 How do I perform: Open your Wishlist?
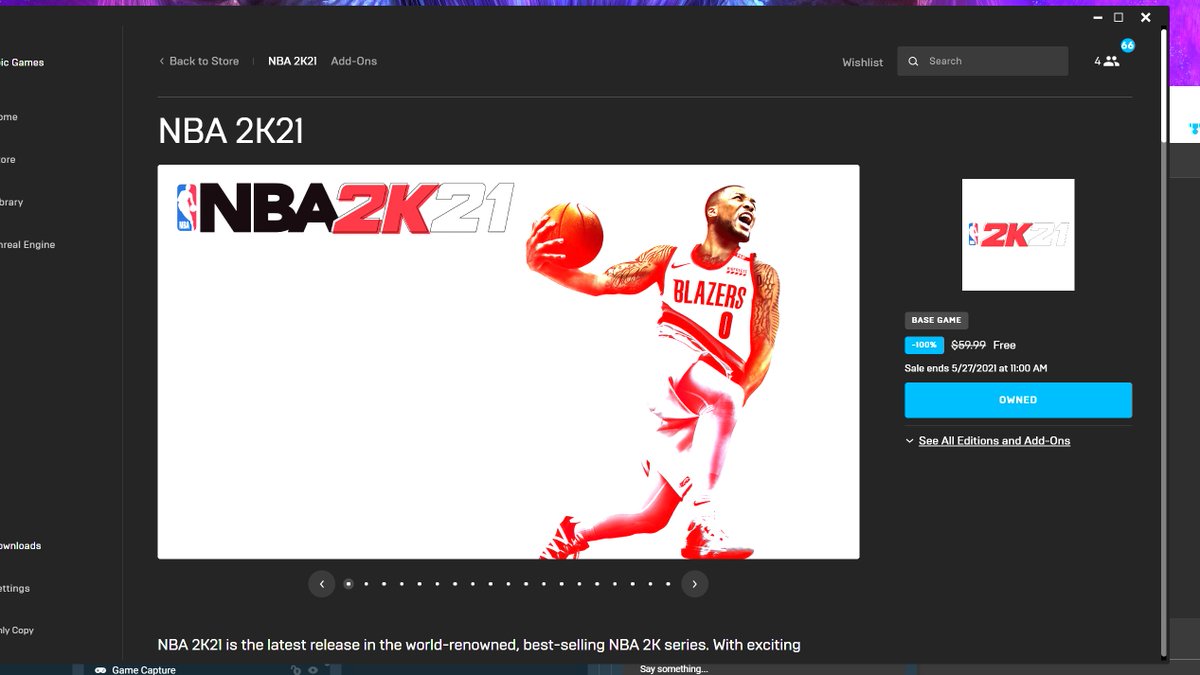(862, 62)
